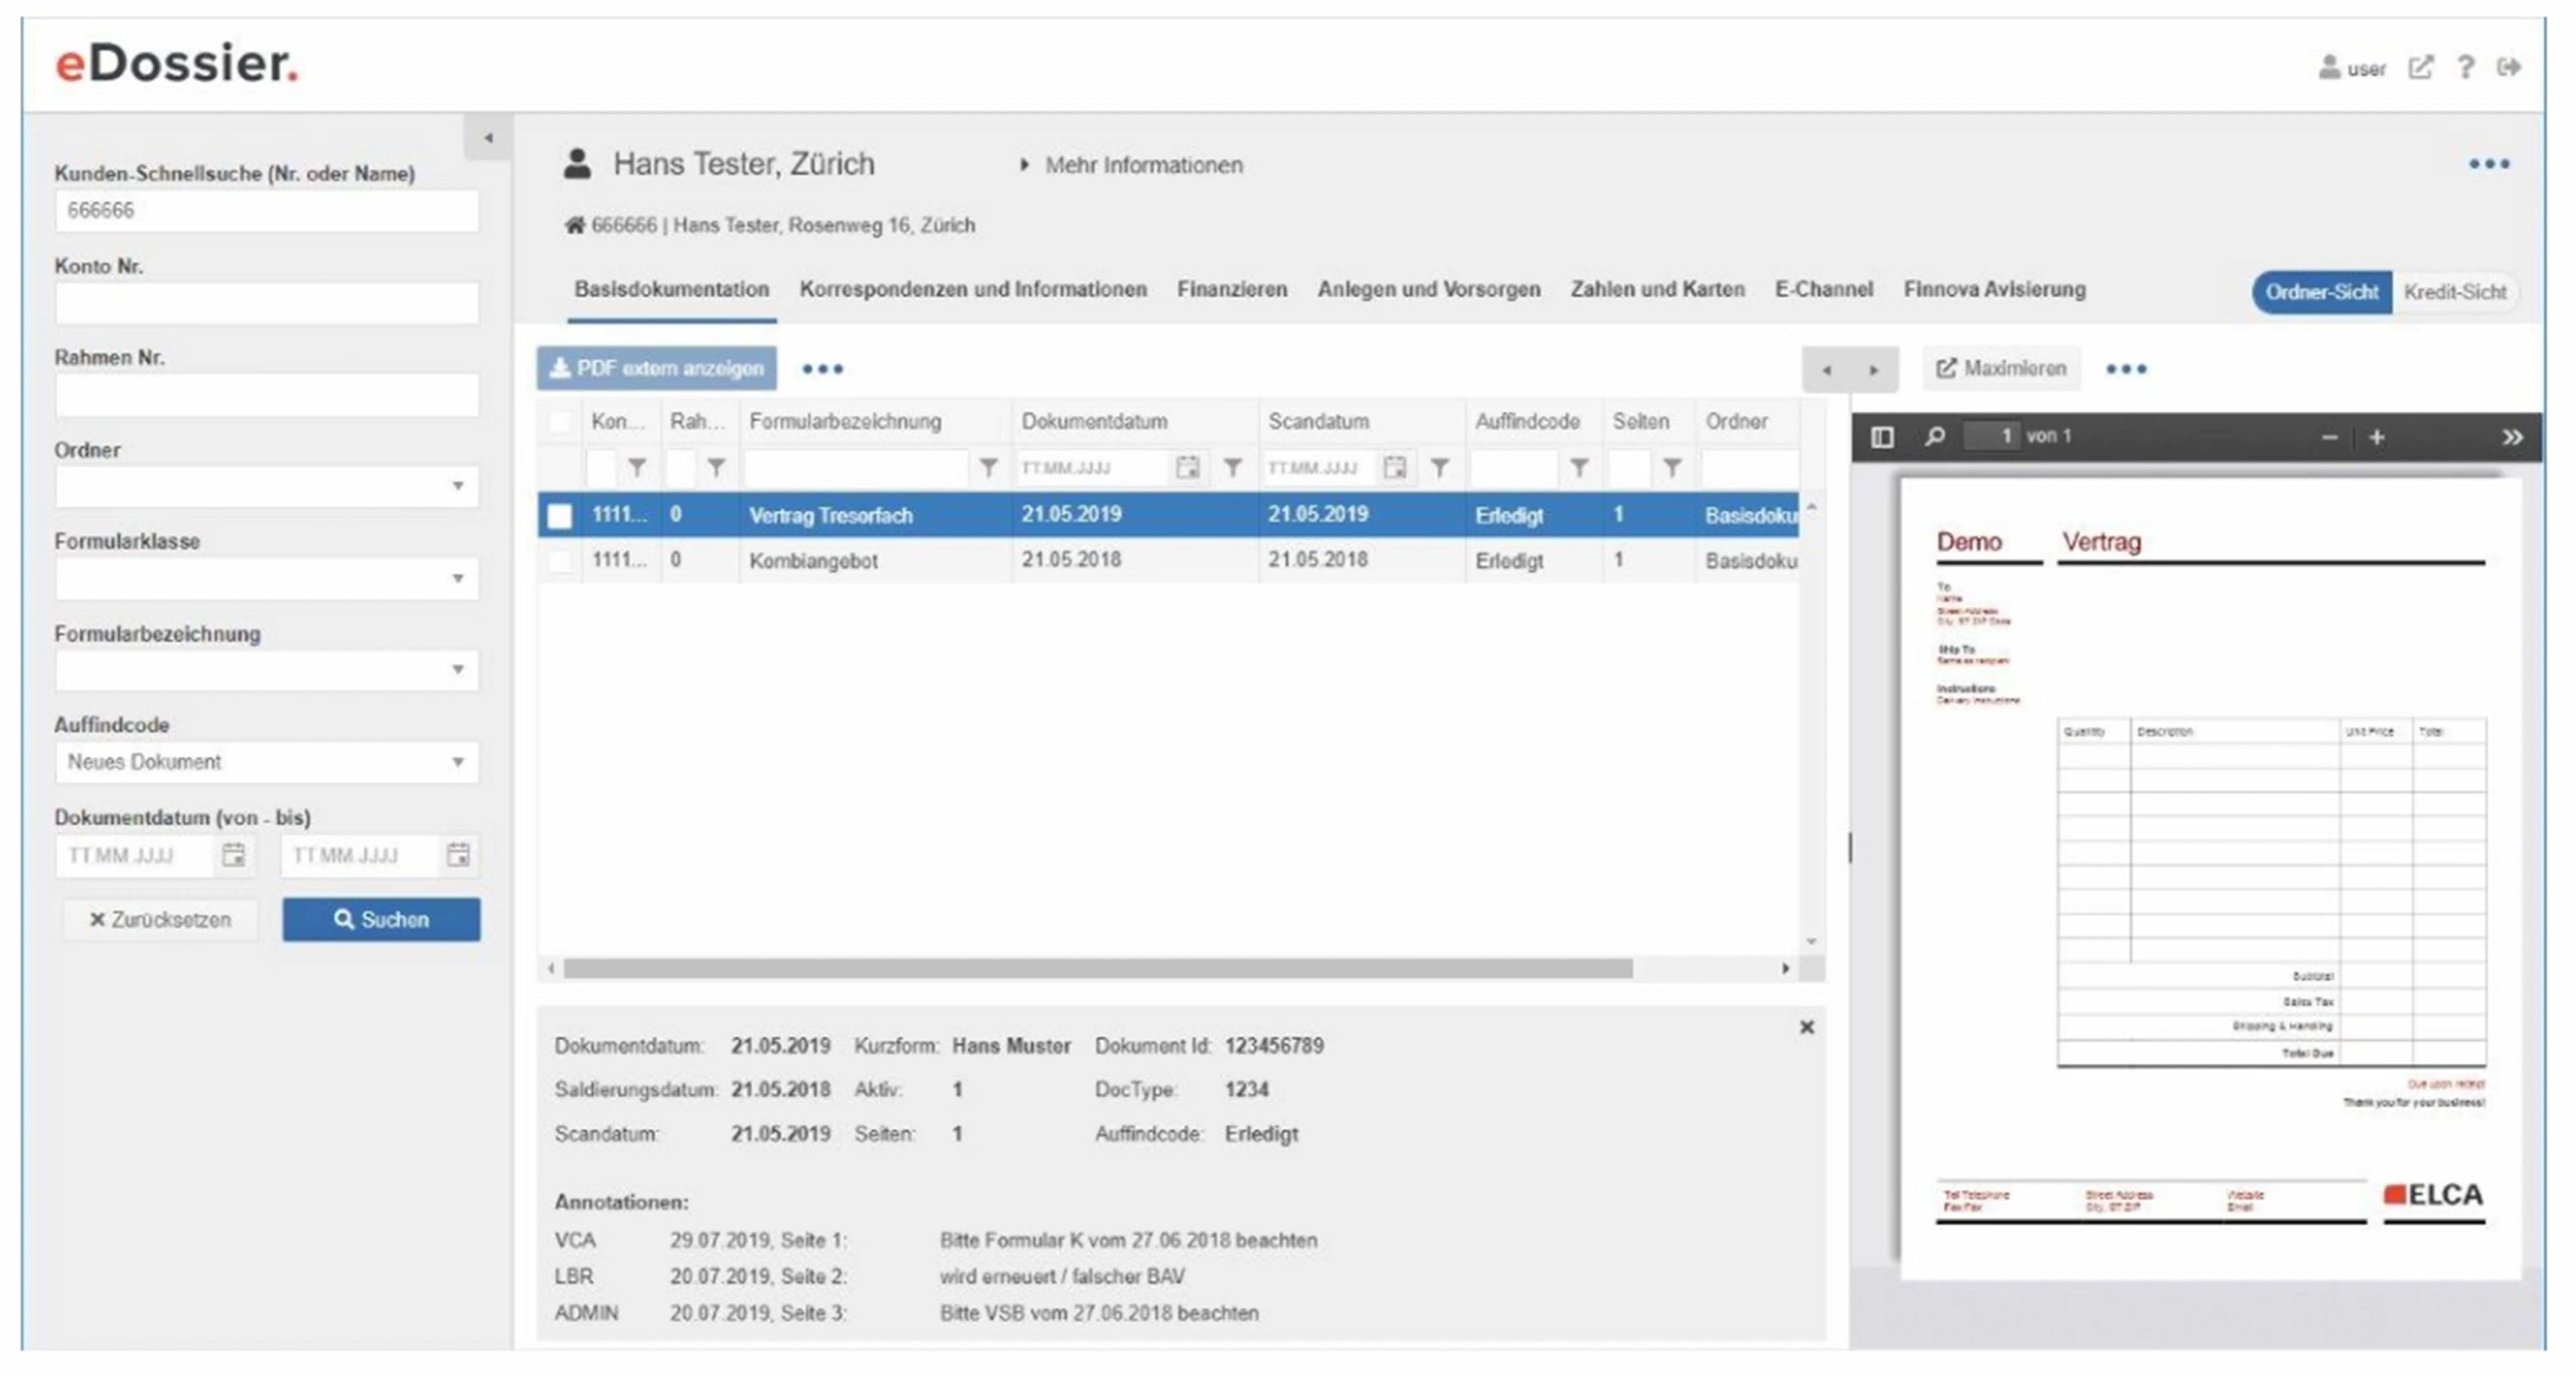Open the user account icon
This screenshot has width=2576, height=1376.
point(2329,67)
